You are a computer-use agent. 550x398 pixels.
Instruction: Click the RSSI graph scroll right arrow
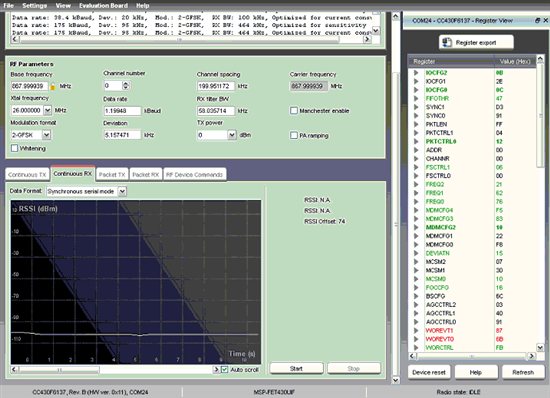coord(216,370)
